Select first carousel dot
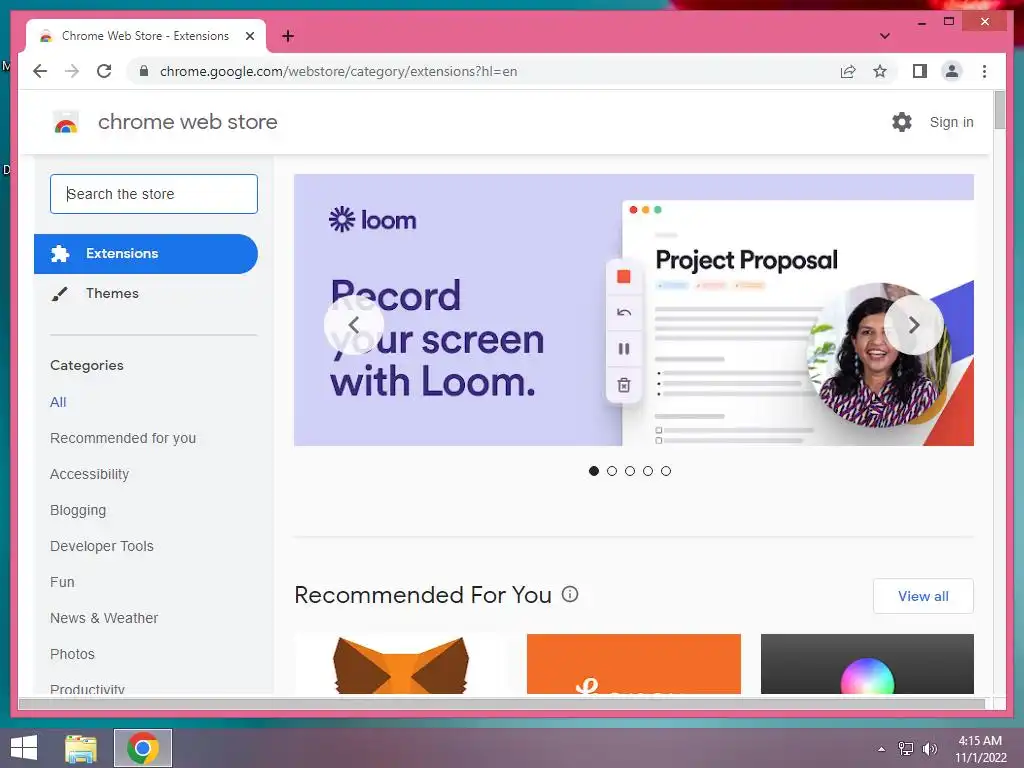Screen dimensions: 1024x768 [x=594, y=471]
